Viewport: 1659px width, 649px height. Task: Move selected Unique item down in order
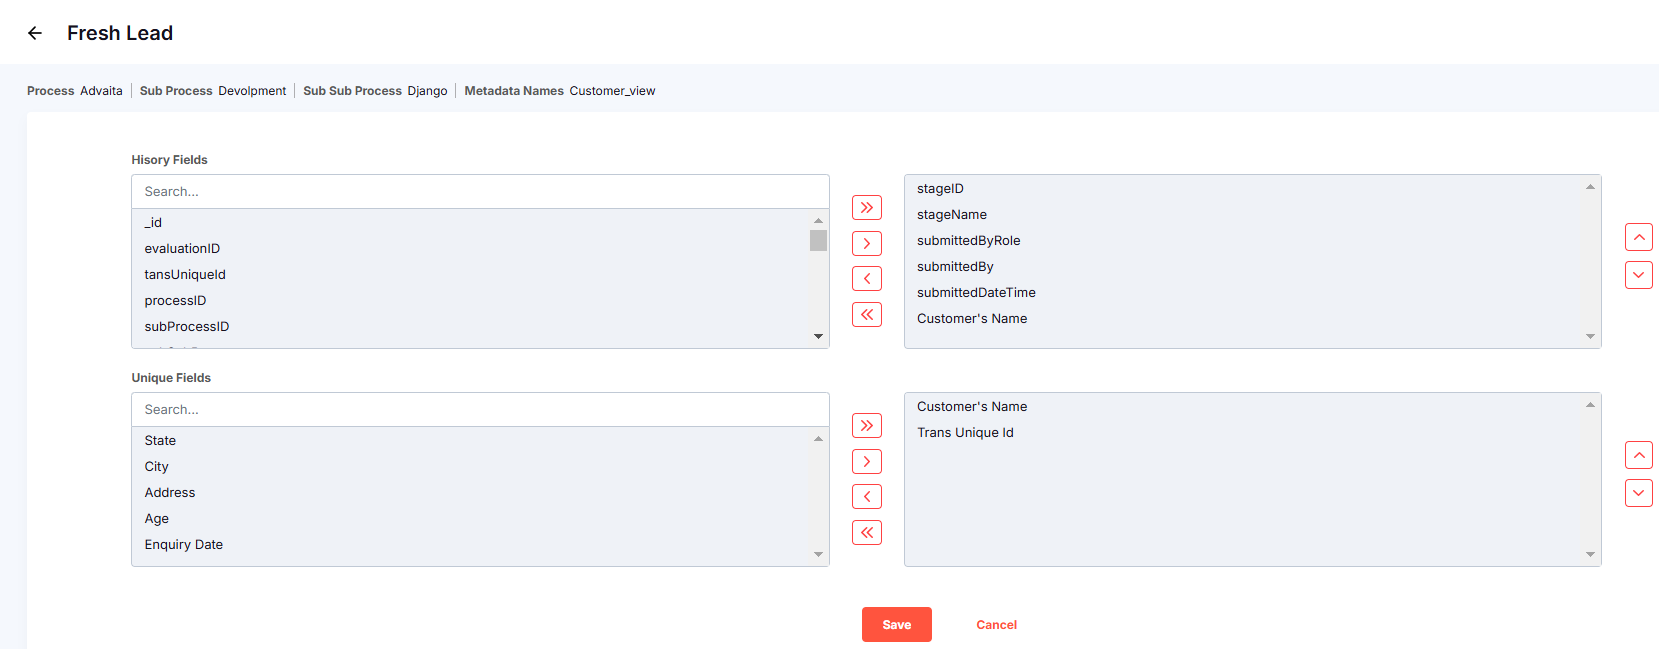1638,493
